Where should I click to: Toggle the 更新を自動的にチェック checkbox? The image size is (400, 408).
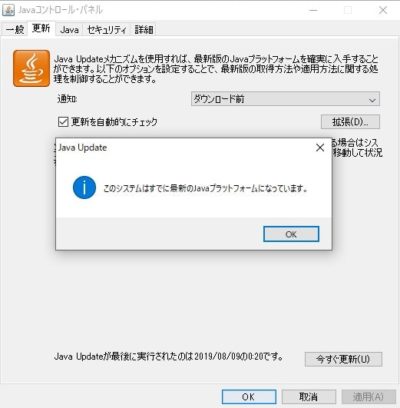pos(63,122)
